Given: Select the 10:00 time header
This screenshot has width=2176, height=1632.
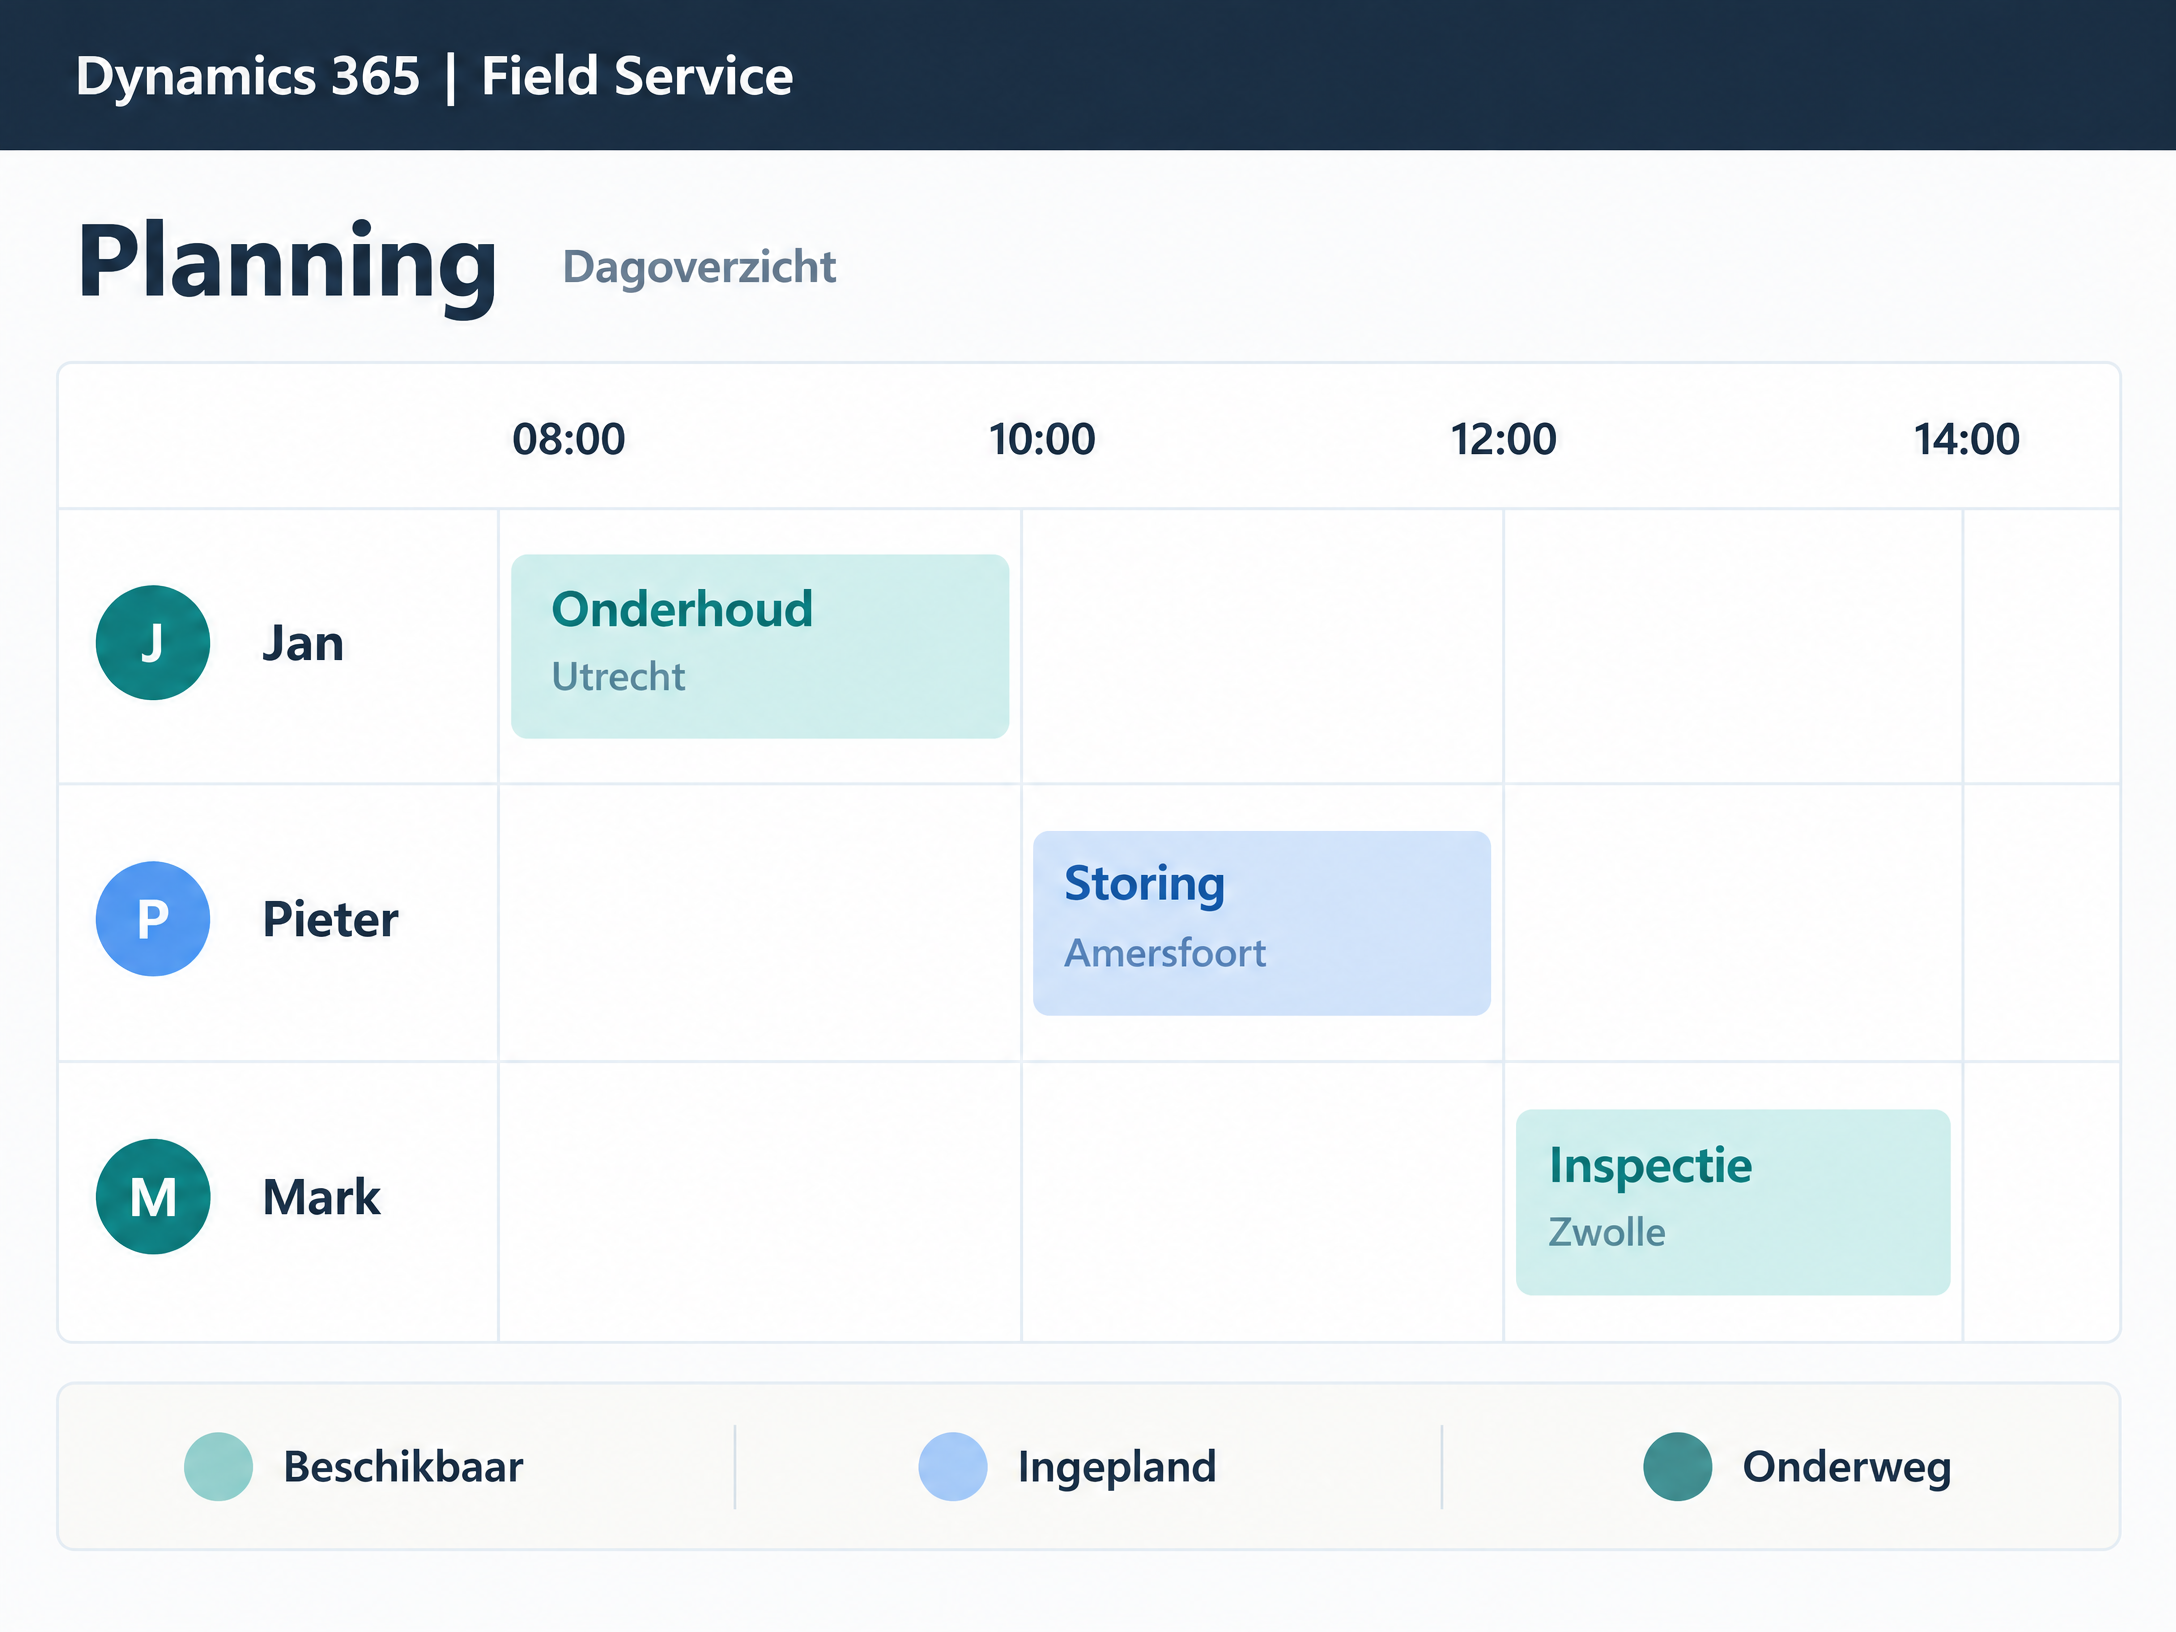Looking at the screenshot, I should [1042, 439].
